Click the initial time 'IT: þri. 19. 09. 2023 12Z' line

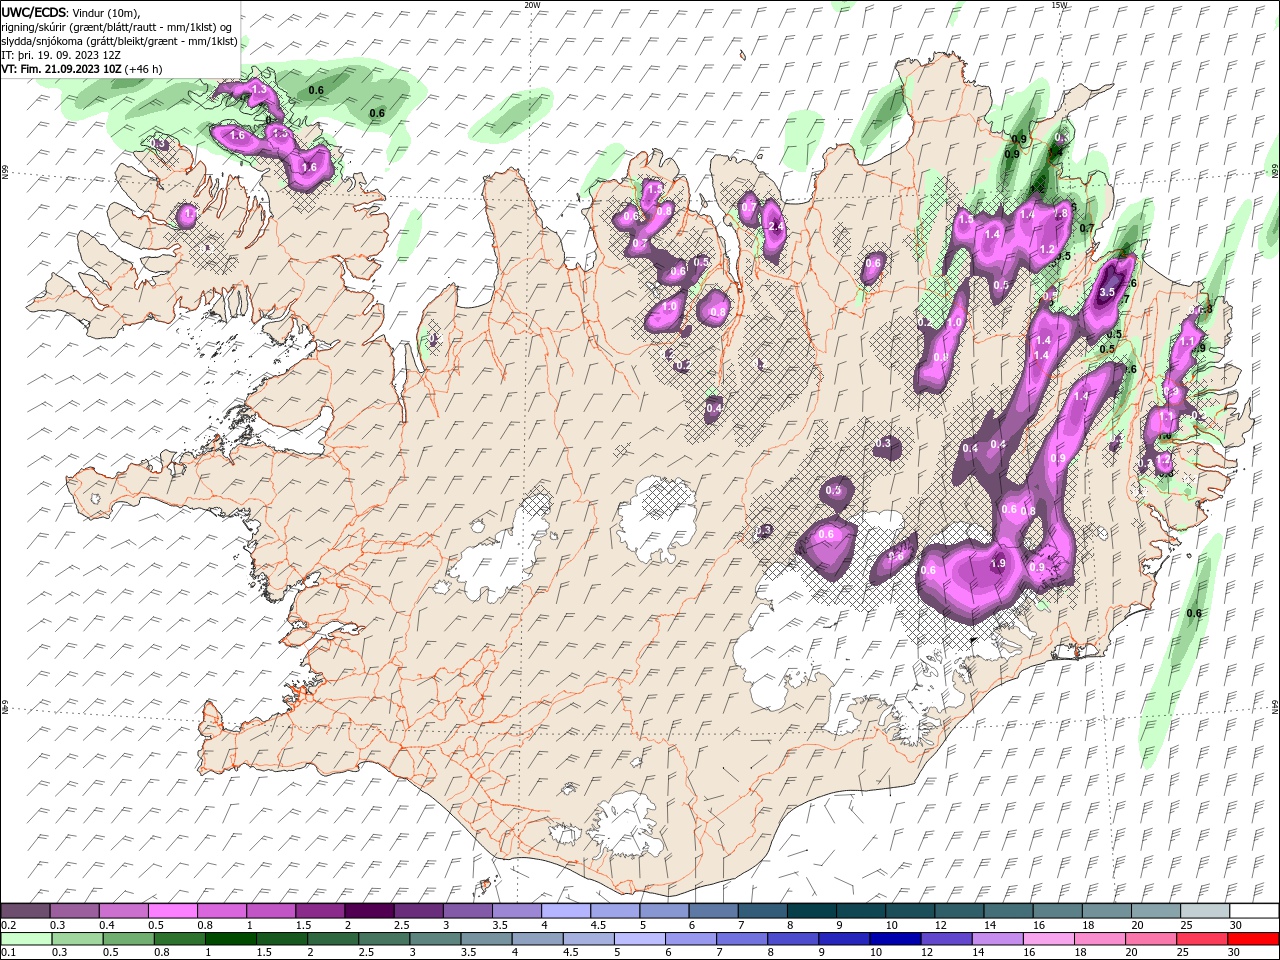point(61,55)
